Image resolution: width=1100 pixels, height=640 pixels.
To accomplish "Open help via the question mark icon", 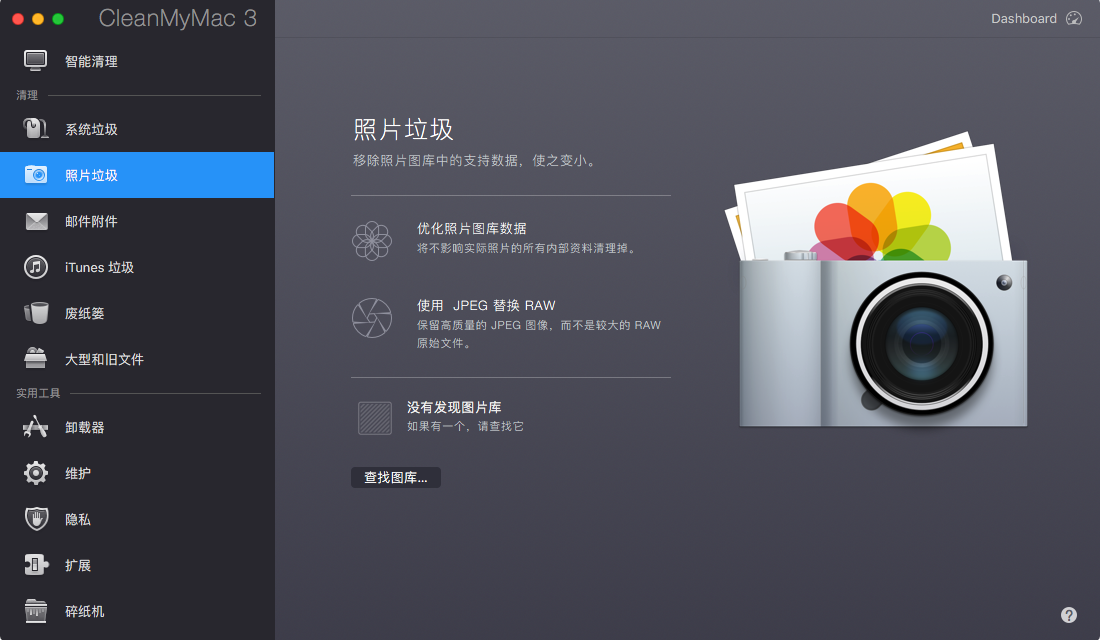I will [1068, 615].
